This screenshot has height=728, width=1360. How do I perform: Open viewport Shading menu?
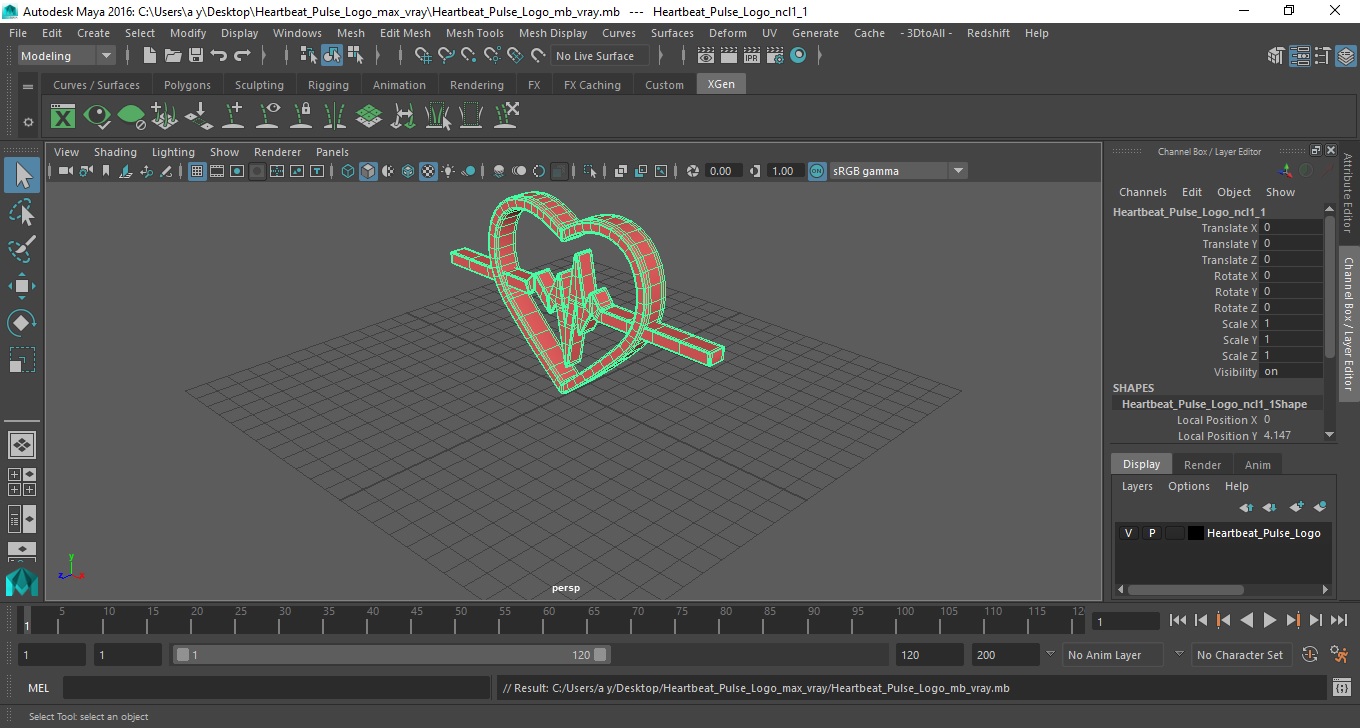(115, 152)
